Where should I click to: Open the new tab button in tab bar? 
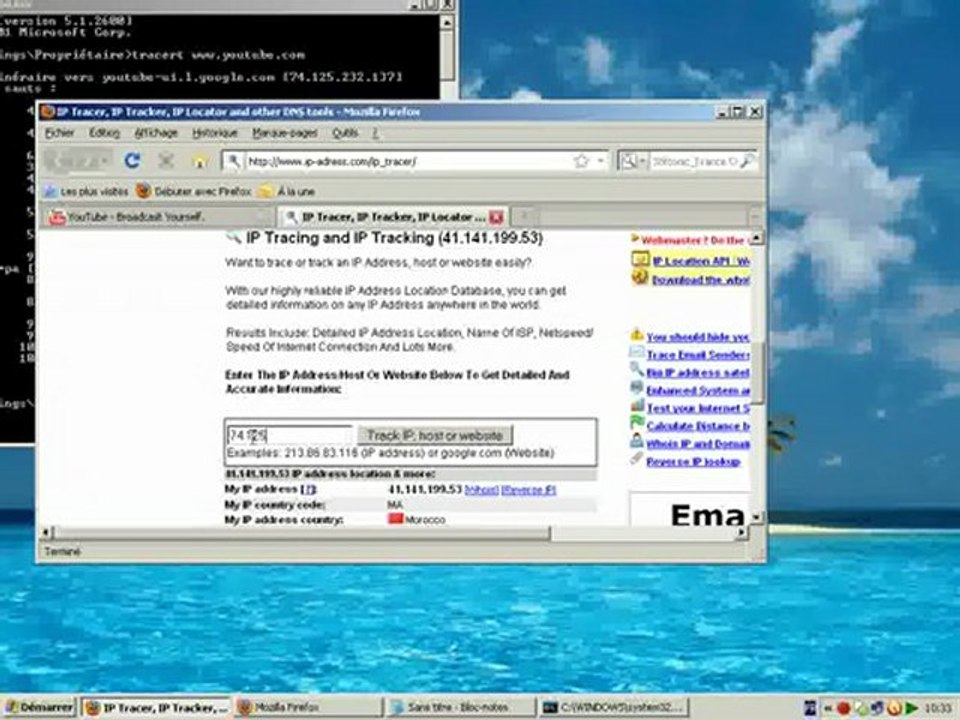(523, 216)
